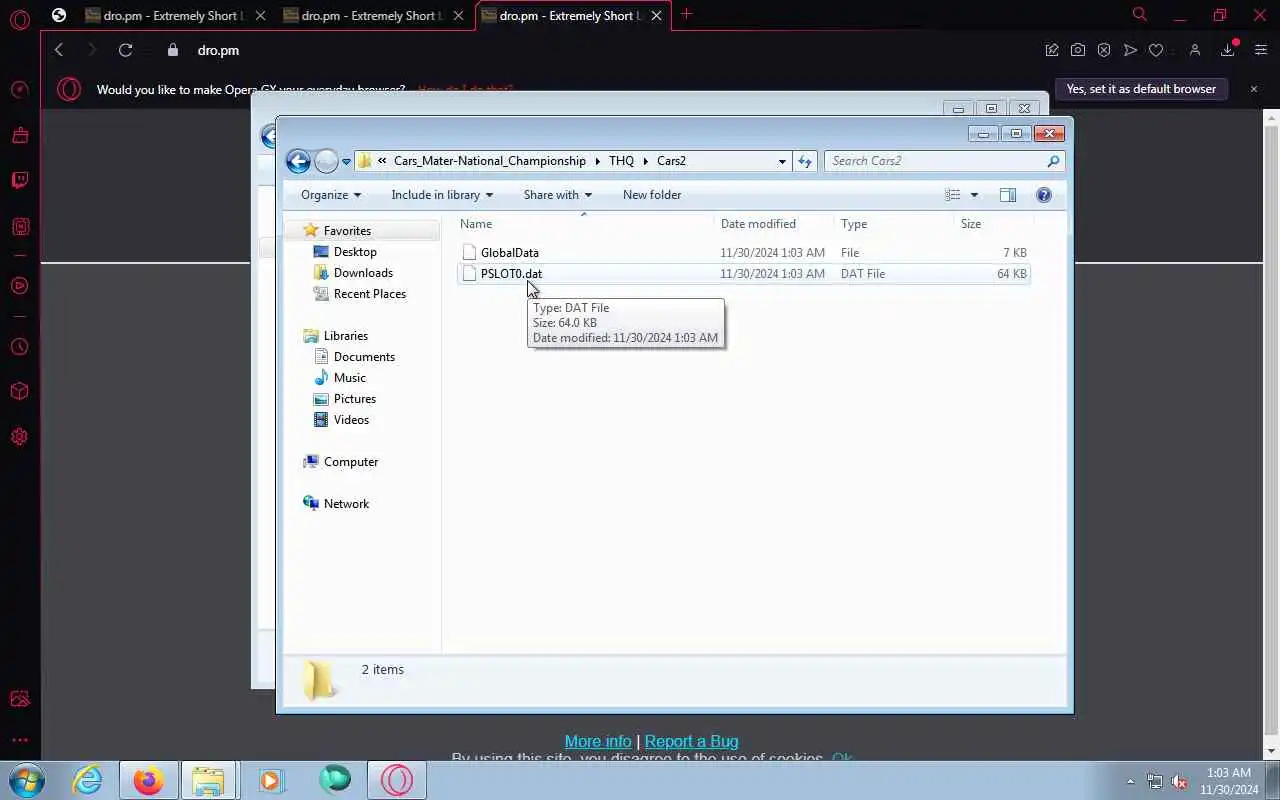
Task: Click the padlock site info icon
Action: tap(172, 50)
